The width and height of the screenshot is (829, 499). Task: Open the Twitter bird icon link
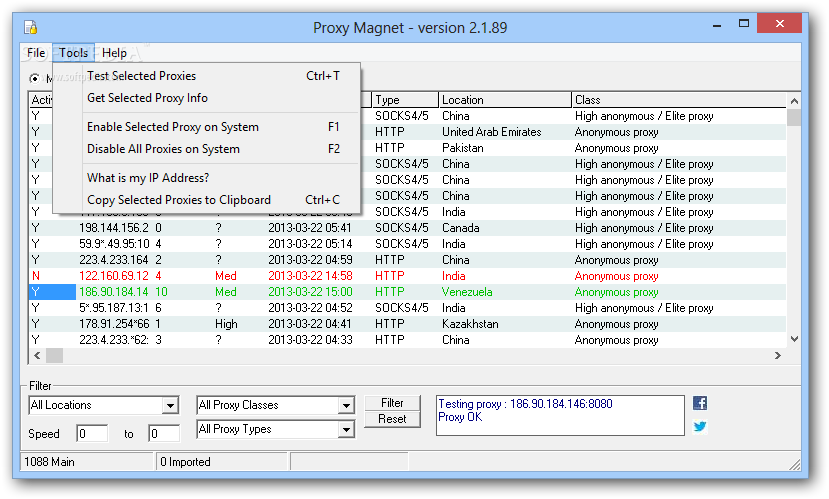click(x=699, y=426)
